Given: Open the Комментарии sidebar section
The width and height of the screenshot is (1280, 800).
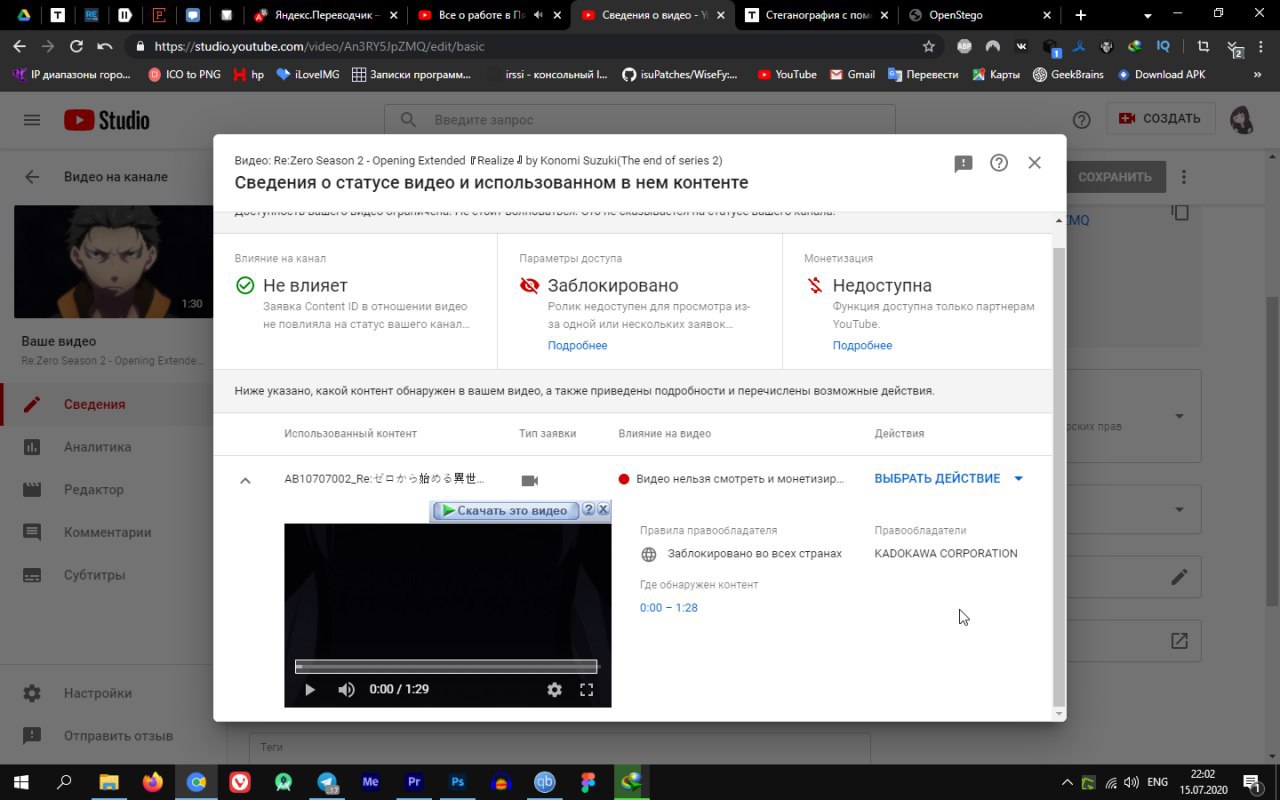Looking at the screenshot, I should tap(106, 533).
